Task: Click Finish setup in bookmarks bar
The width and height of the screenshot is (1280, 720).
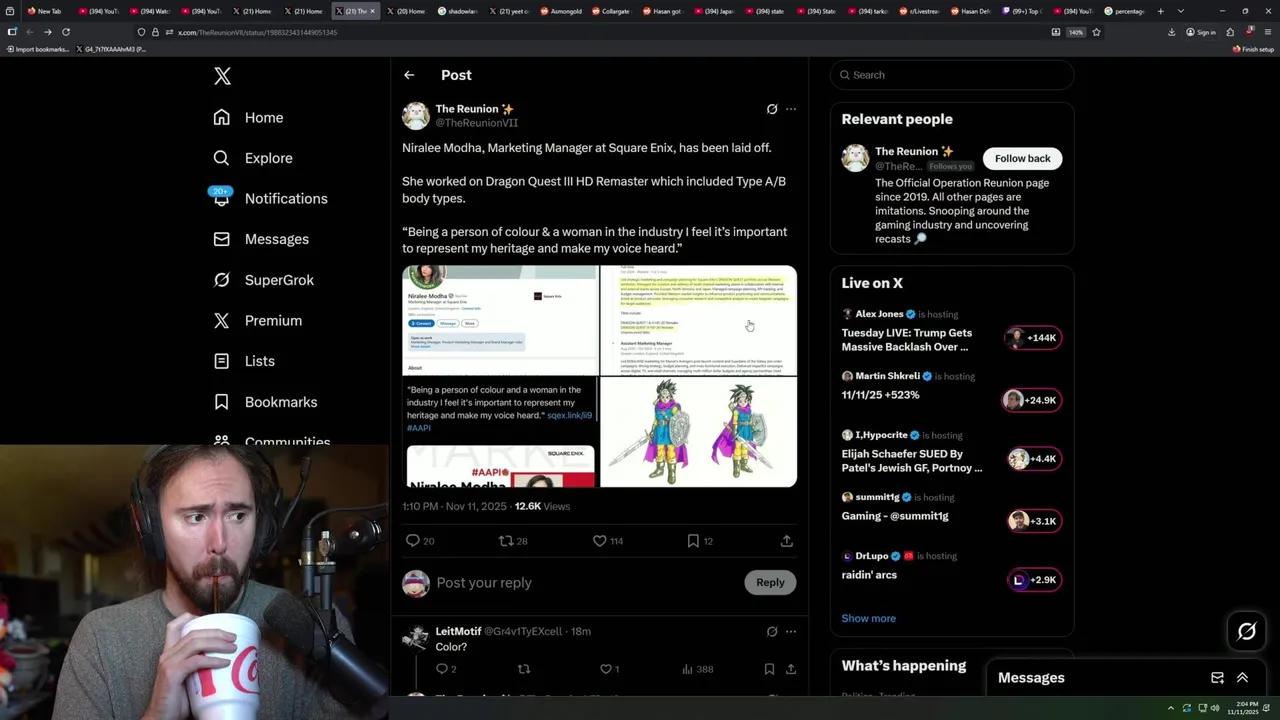Action: pyautogui.click(x=1253, y=49)
